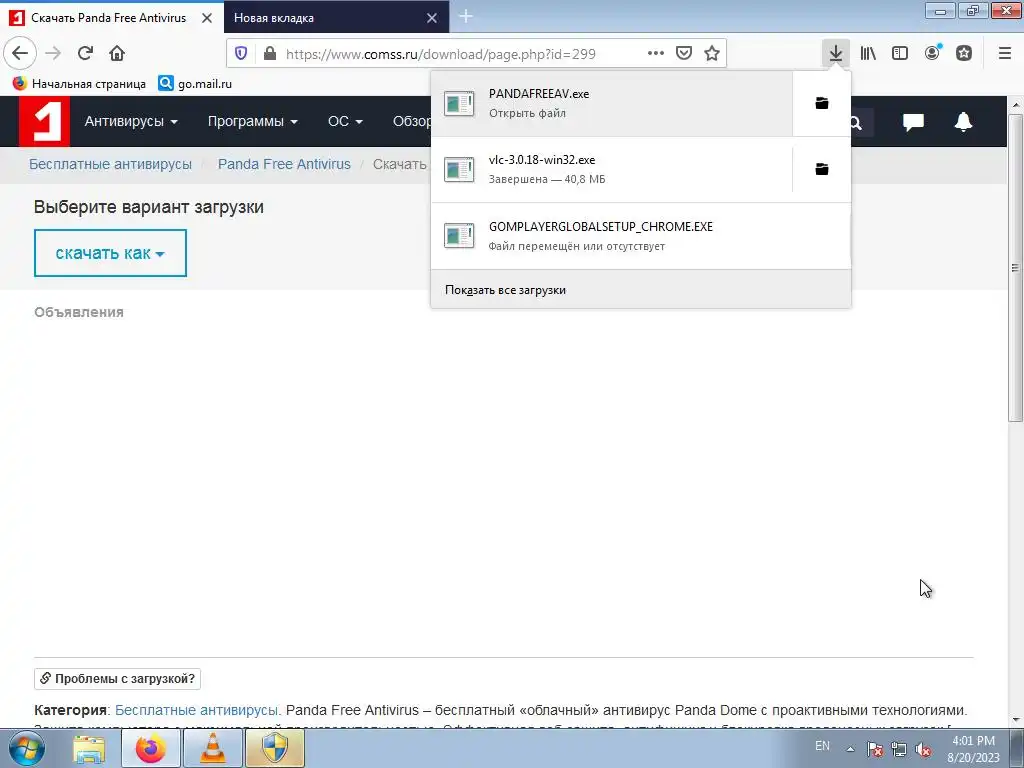Expand the Программы menu
The width and height of the screenshot is (1024, 768).
253,121
